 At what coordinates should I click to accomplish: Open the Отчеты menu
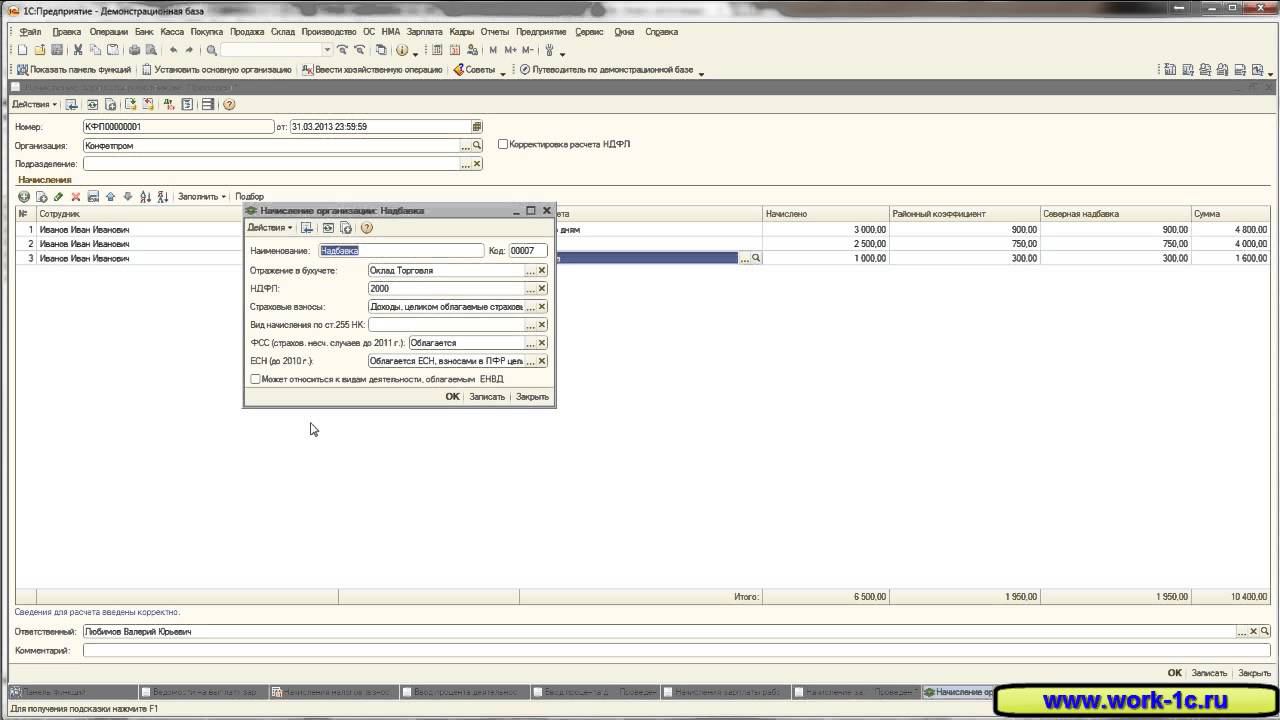494,32
